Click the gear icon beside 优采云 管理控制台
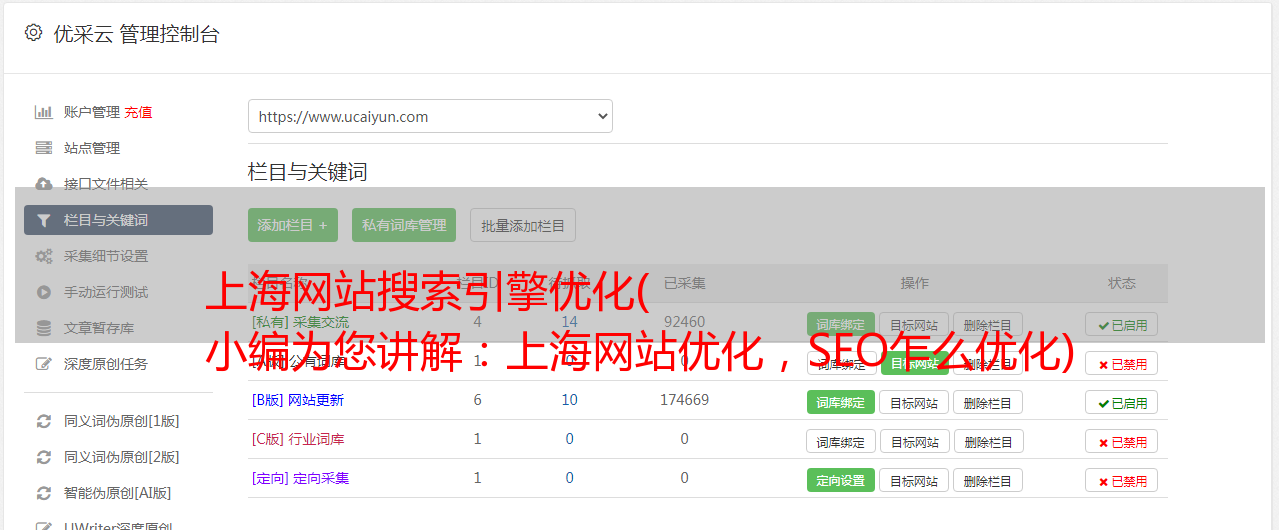The width and height of the screenshot is (1279, 530). coord(33,33)
